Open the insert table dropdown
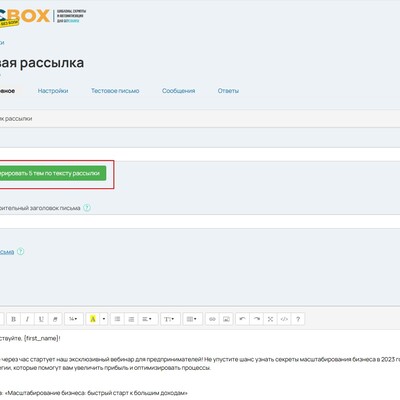 coord(192,319)
